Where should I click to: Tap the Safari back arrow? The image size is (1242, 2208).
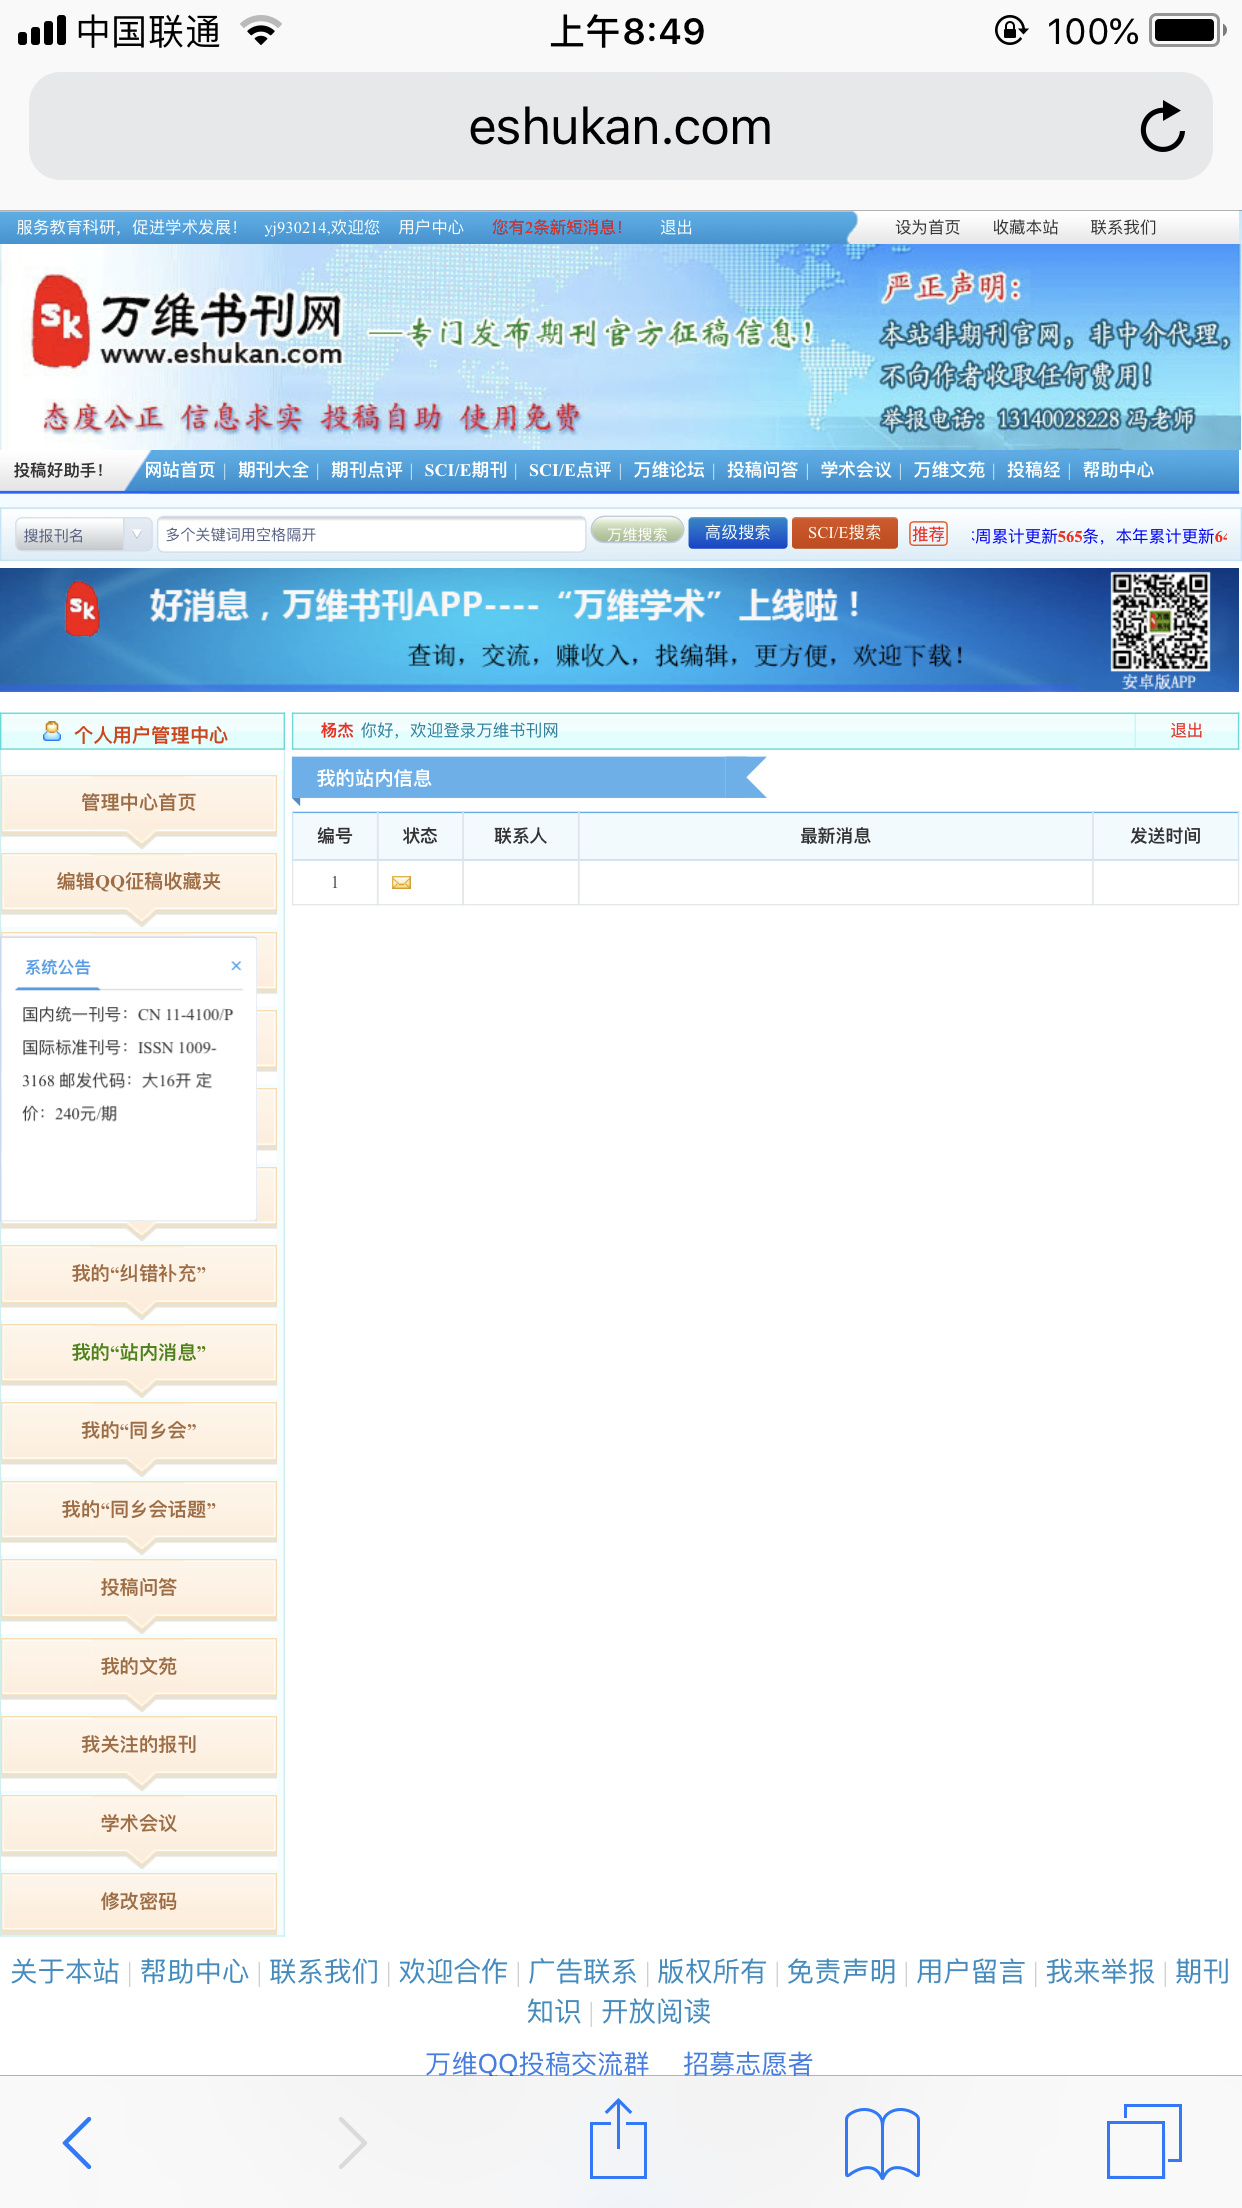77,2142
